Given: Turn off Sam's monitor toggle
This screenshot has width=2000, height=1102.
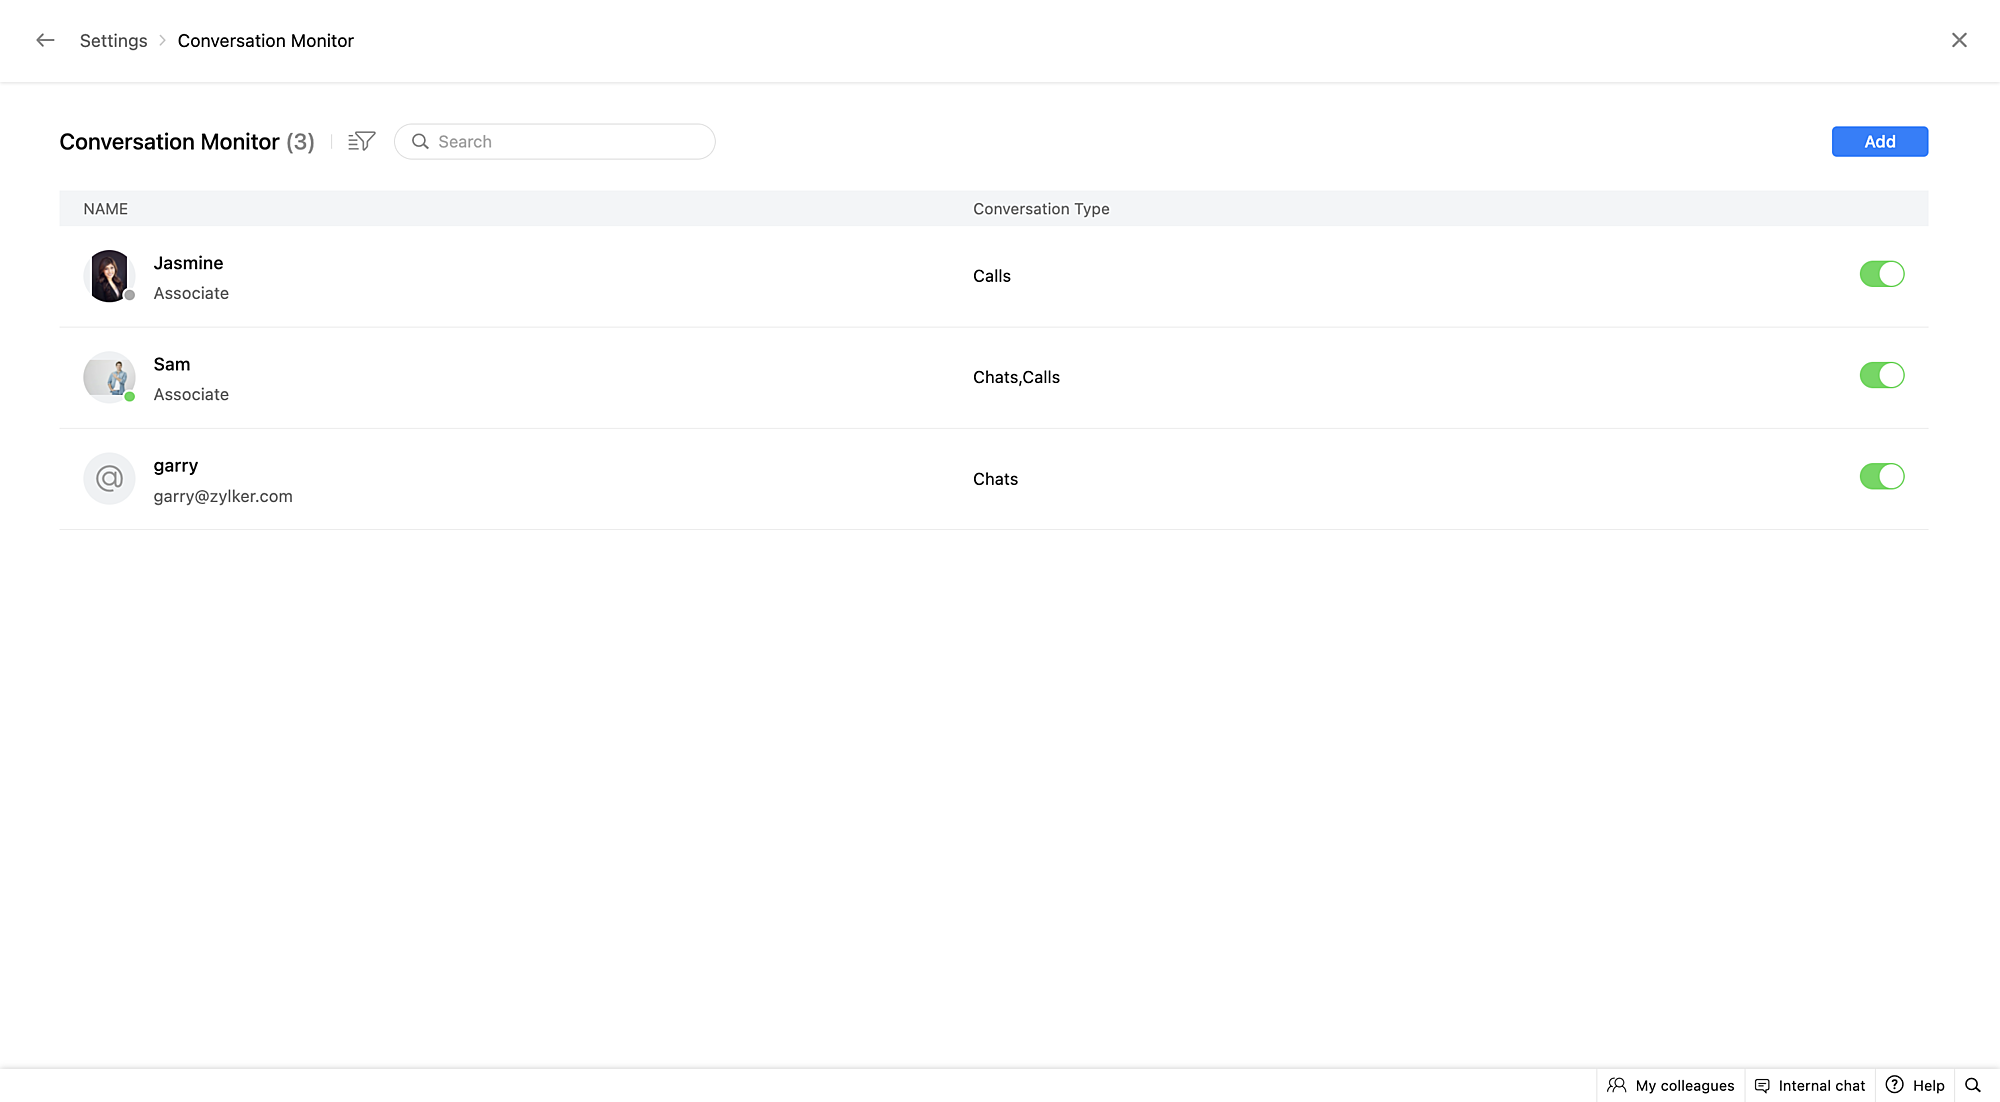Looking at the screenshot, I should pyautogui.click(x=1881, y=375).
